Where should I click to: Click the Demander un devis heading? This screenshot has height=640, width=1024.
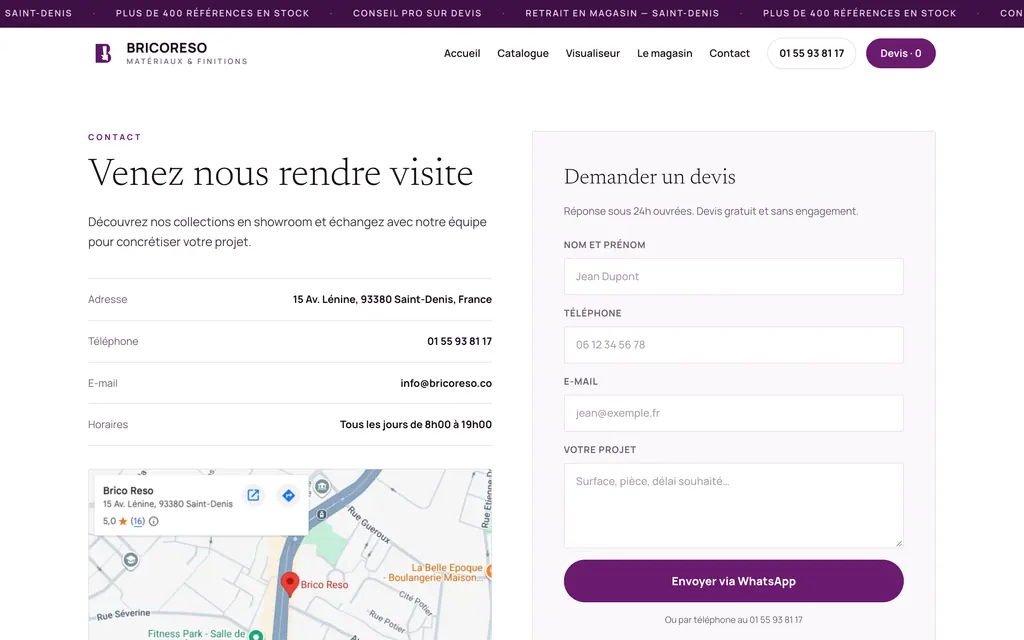649,177
